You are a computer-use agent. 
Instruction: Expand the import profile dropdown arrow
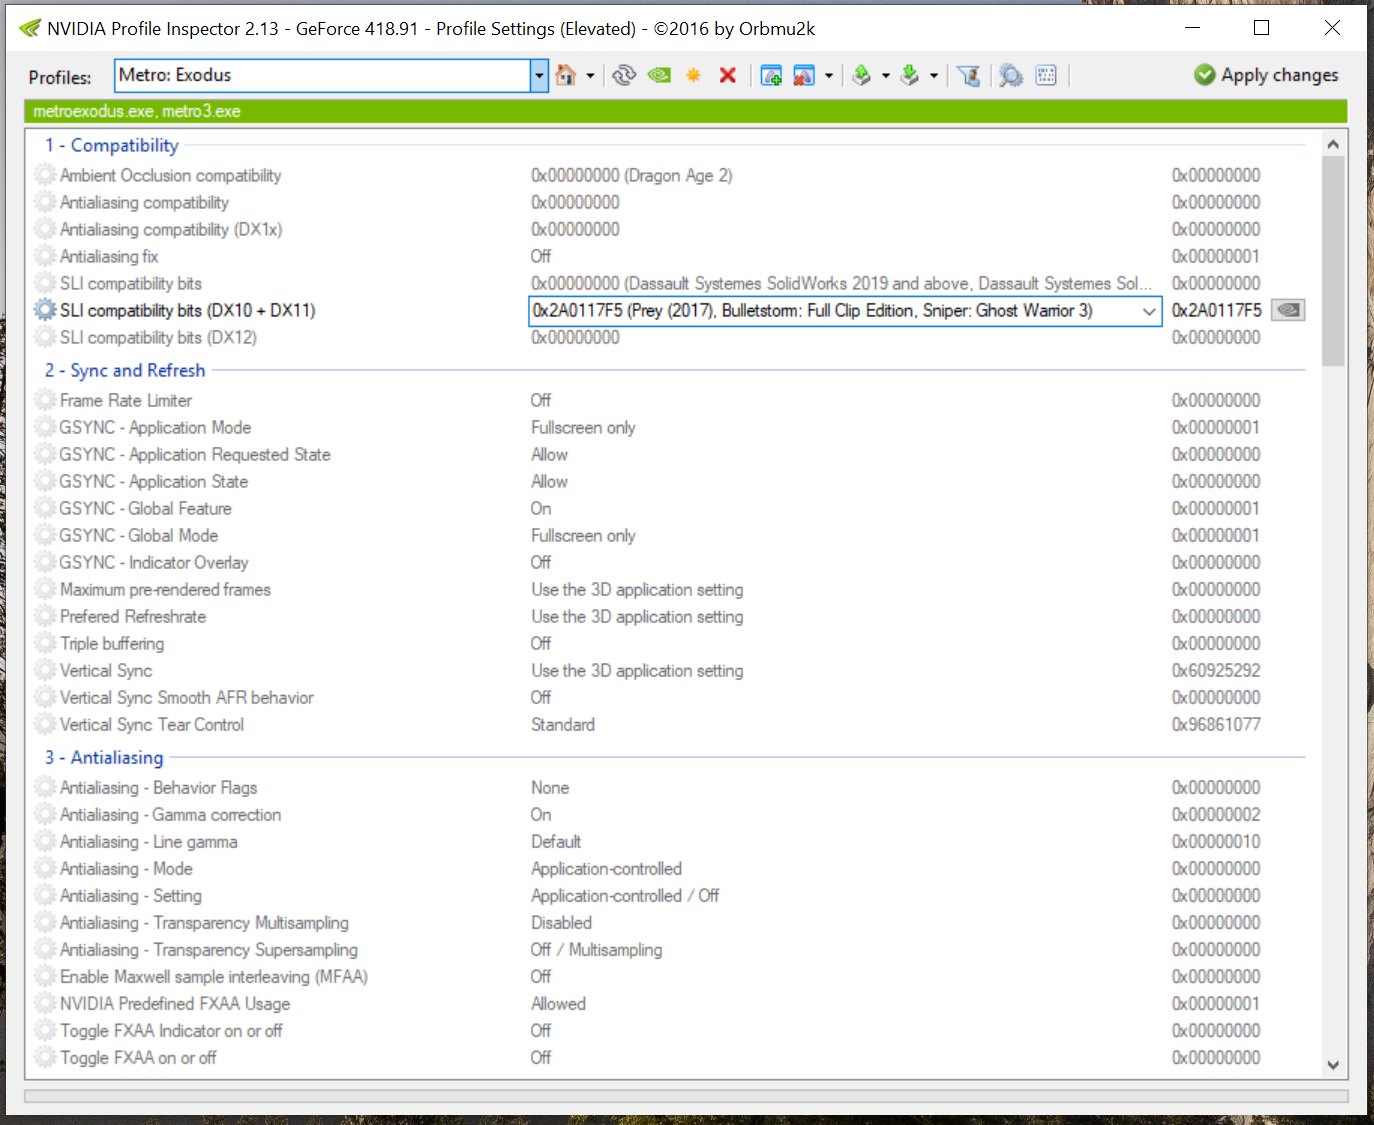click(934, 76)
